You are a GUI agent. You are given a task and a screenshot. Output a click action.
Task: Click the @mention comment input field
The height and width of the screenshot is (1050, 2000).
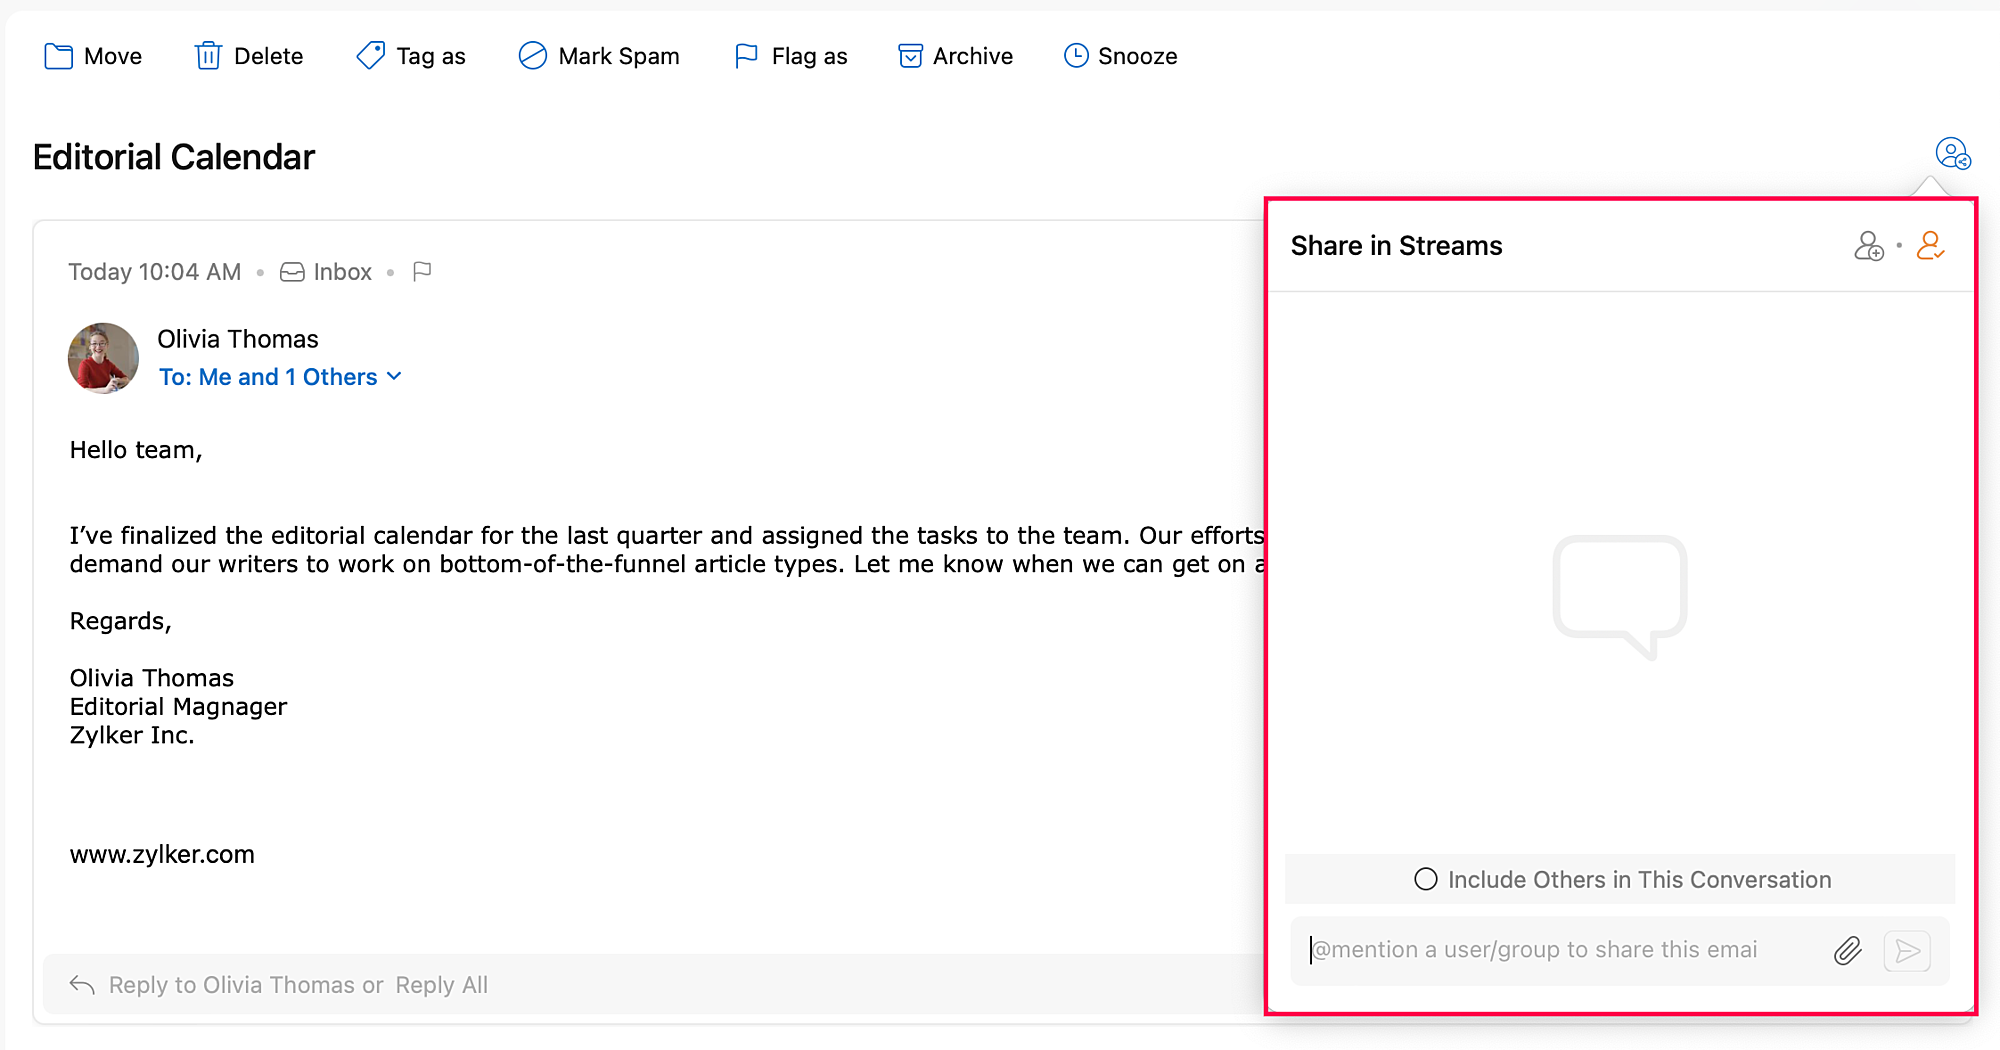pos(1560,950)
